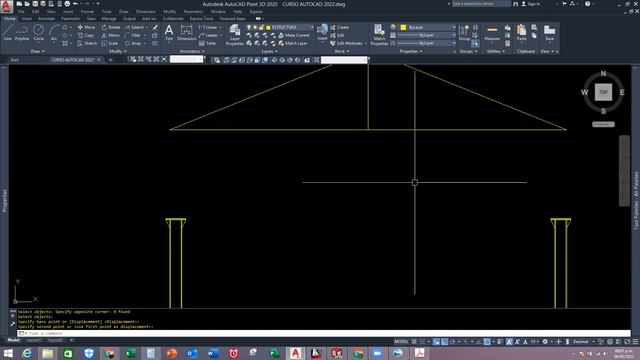This screenshot has width=640, height=360.
Task: Open the Annotate ribbon tab
Action: (46, 19)
